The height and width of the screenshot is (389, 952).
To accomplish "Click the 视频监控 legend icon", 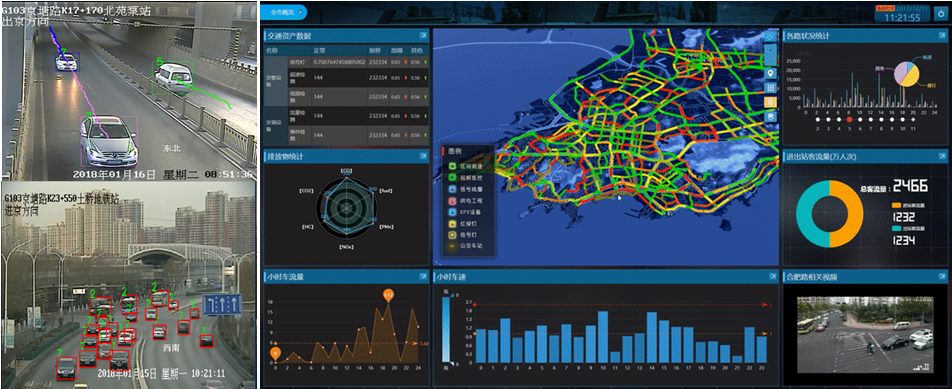I will pos(452,177).
